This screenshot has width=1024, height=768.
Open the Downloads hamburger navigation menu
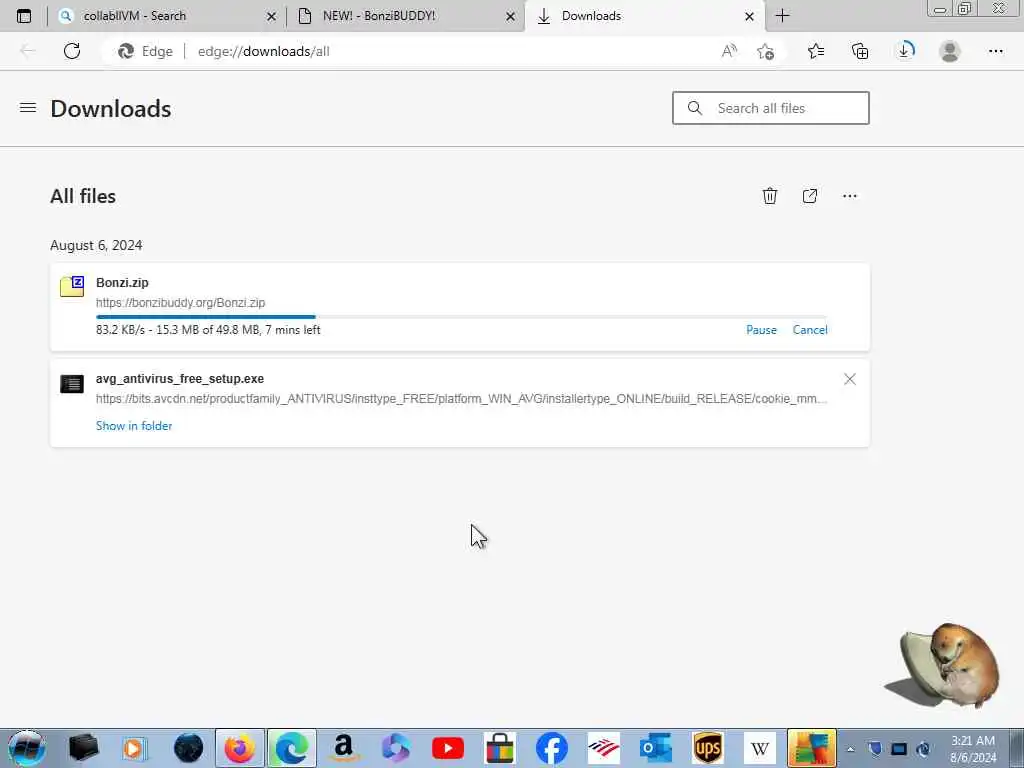[27, 108]
